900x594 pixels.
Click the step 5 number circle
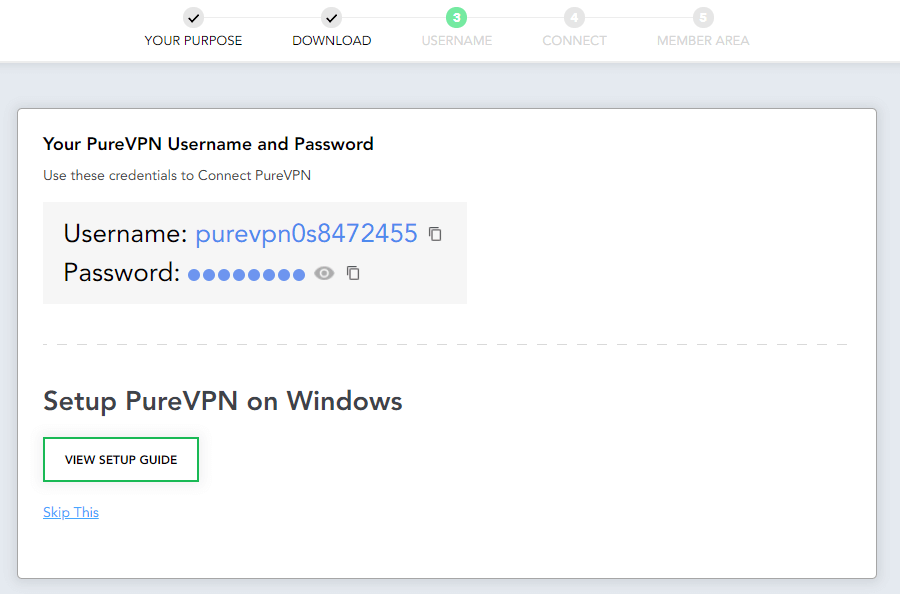click(703, 18)
